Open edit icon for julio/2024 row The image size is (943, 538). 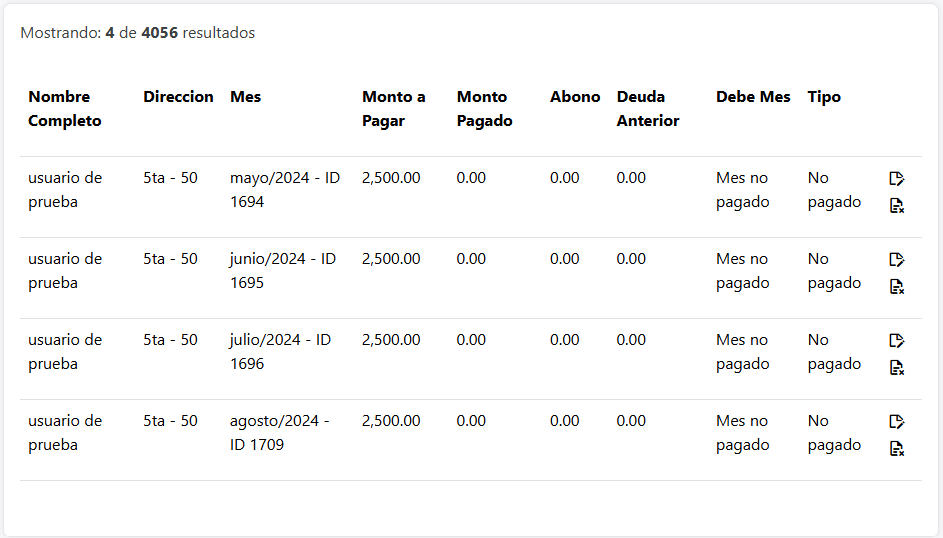(897, 341)
